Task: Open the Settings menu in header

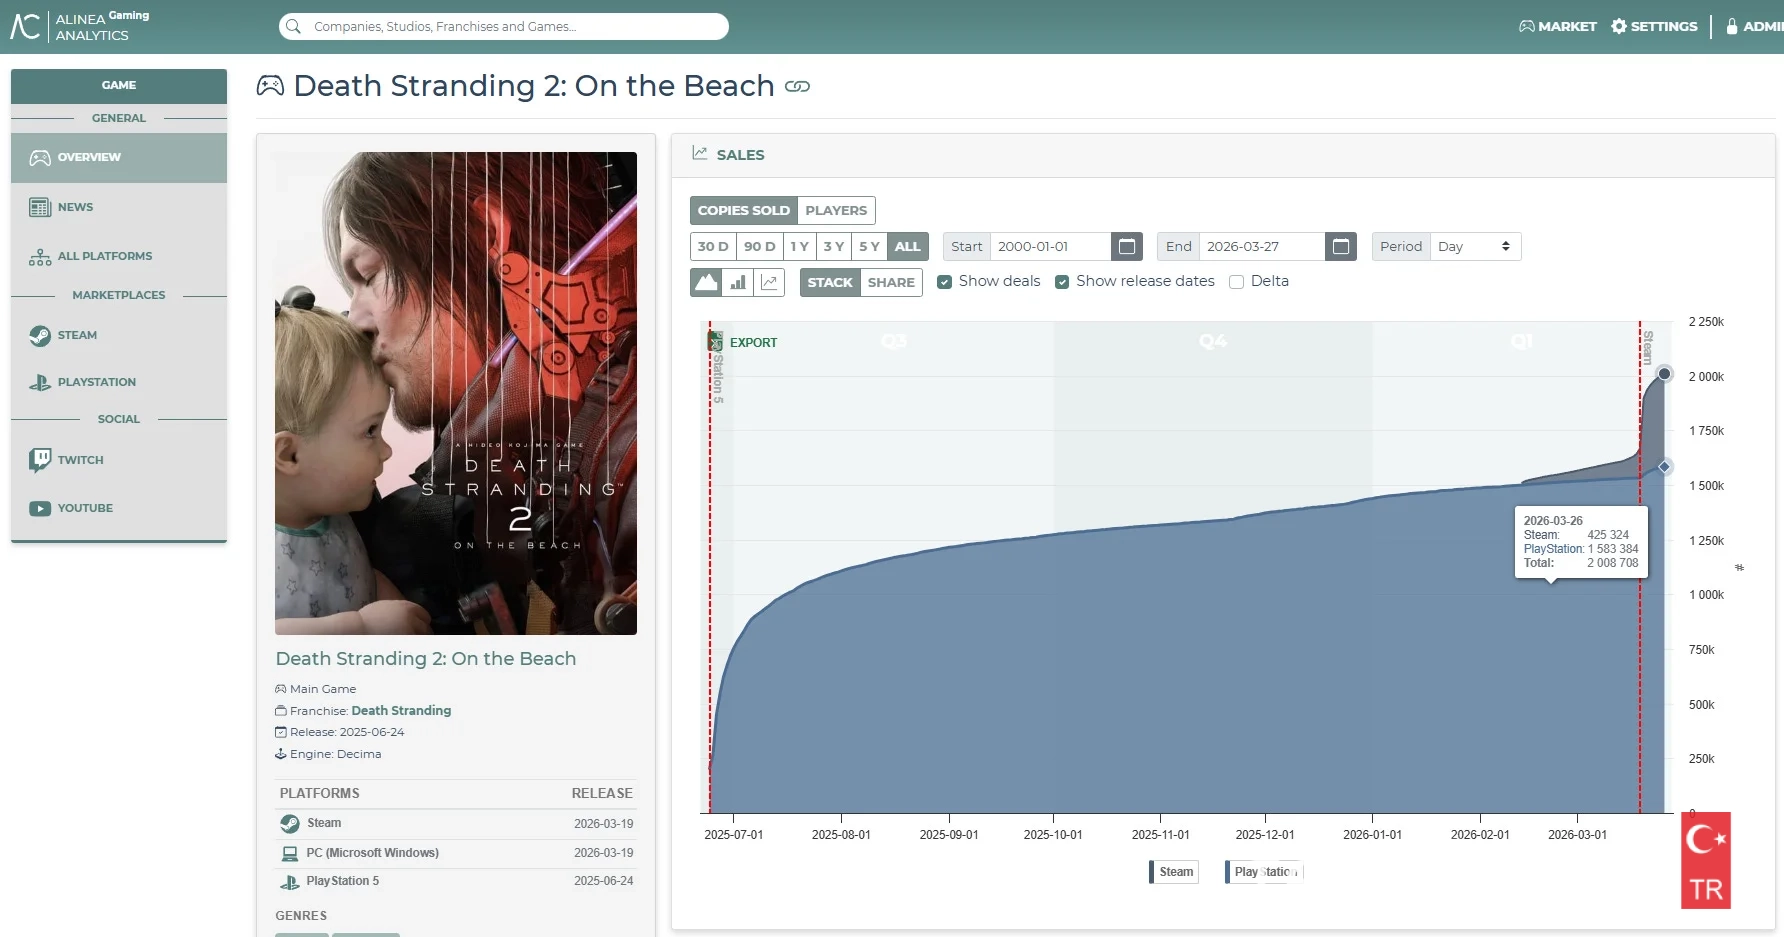Action: pyautogui.click(x=1654, y=27)
